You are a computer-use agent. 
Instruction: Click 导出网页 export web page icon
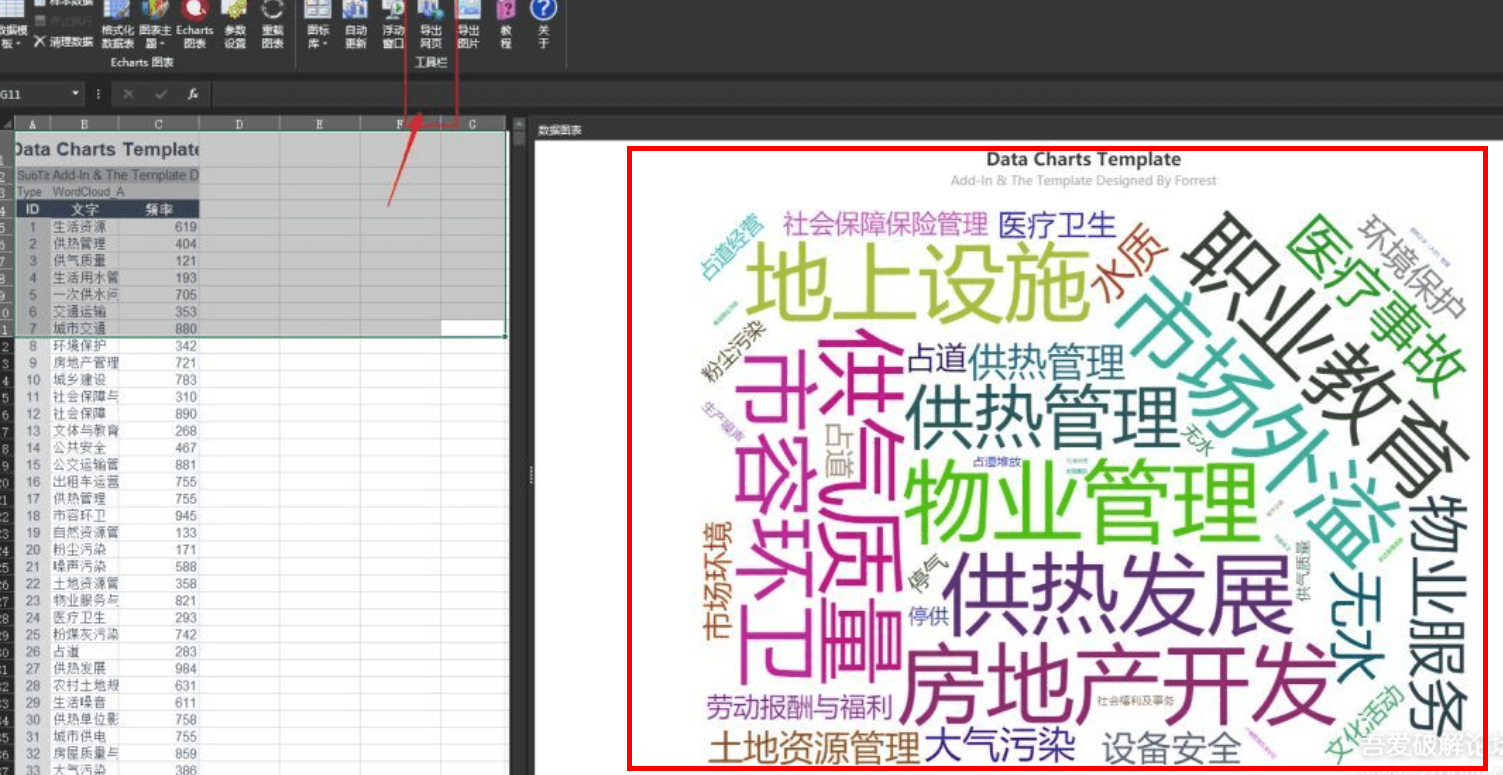[430, 24]
